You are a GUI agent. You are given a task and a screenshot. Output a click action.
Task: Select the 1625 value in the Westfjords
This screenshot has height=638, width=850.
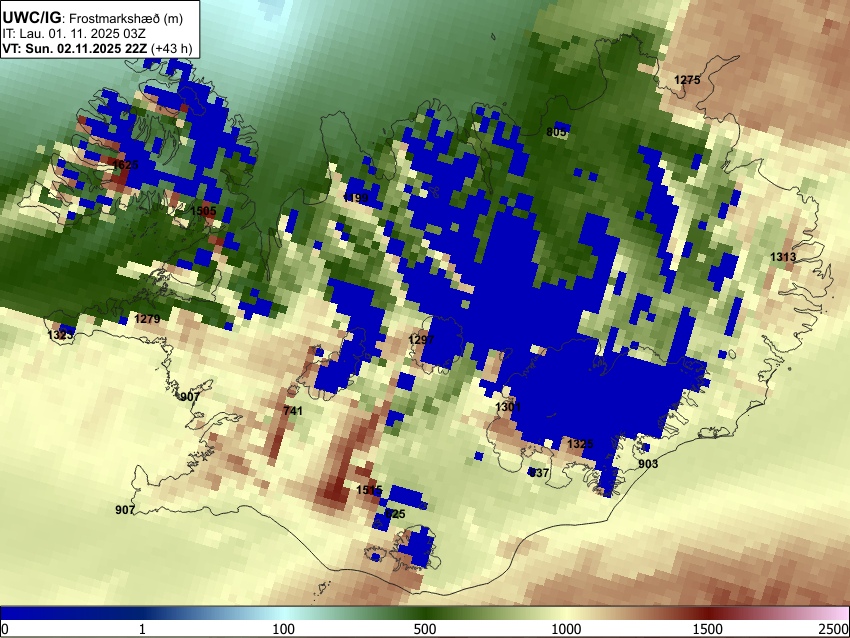(126, 164)
